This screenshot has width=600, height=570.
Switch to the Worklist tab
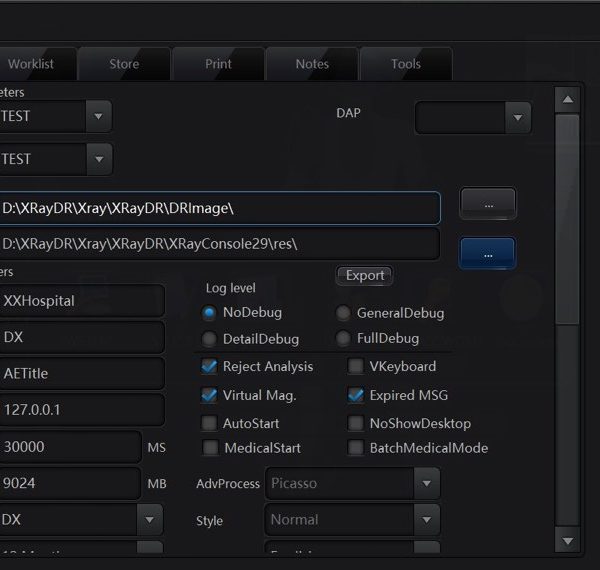point(31,64)
